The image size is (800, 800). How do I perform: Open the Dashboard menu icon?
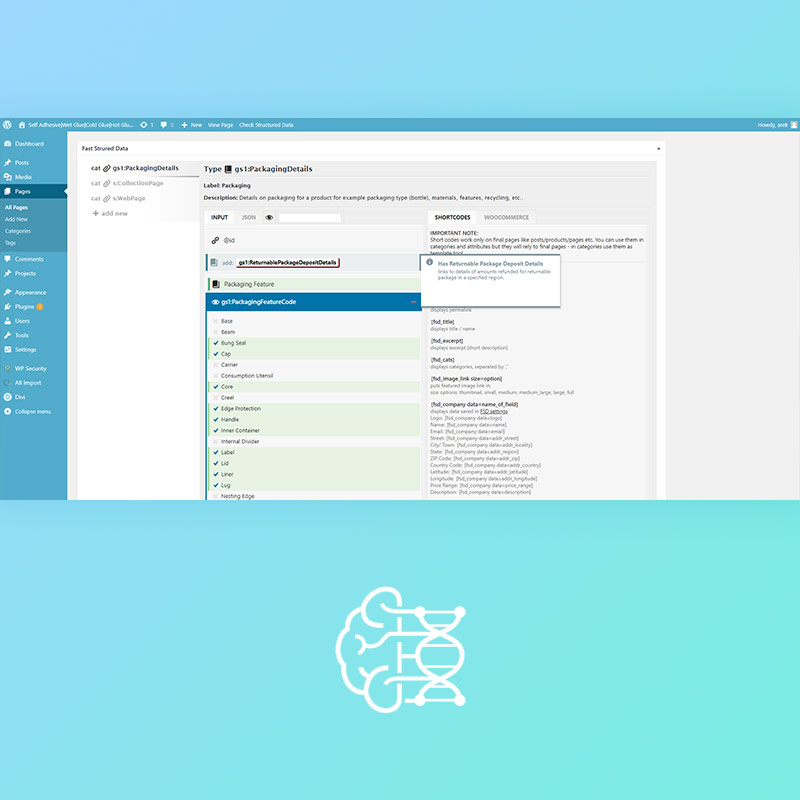(8, 144)
